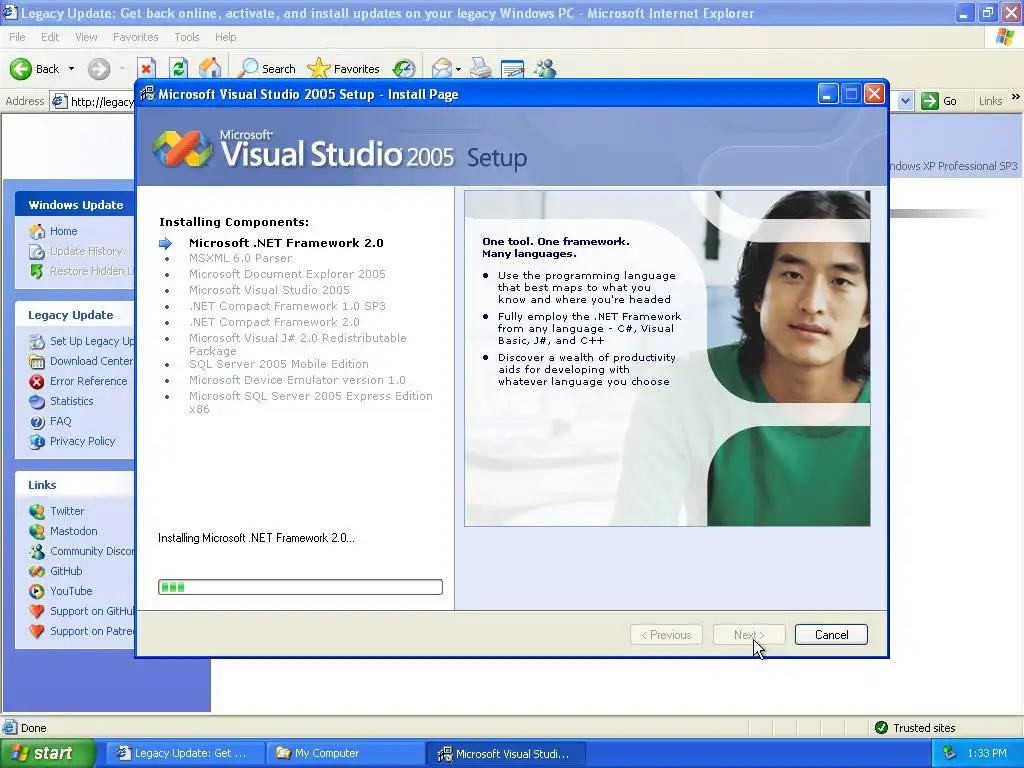Click the blue arrow beside .NET Framework 2.0
This screenshot has width=1024, height=768.
point(165,244)
